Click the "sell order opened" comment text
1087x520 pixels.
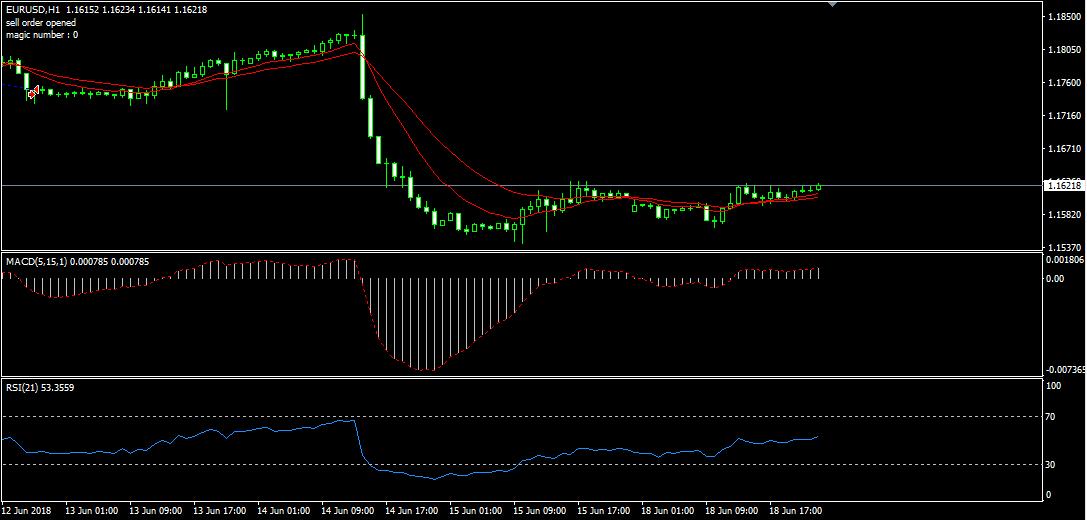(x=40, y=22)
